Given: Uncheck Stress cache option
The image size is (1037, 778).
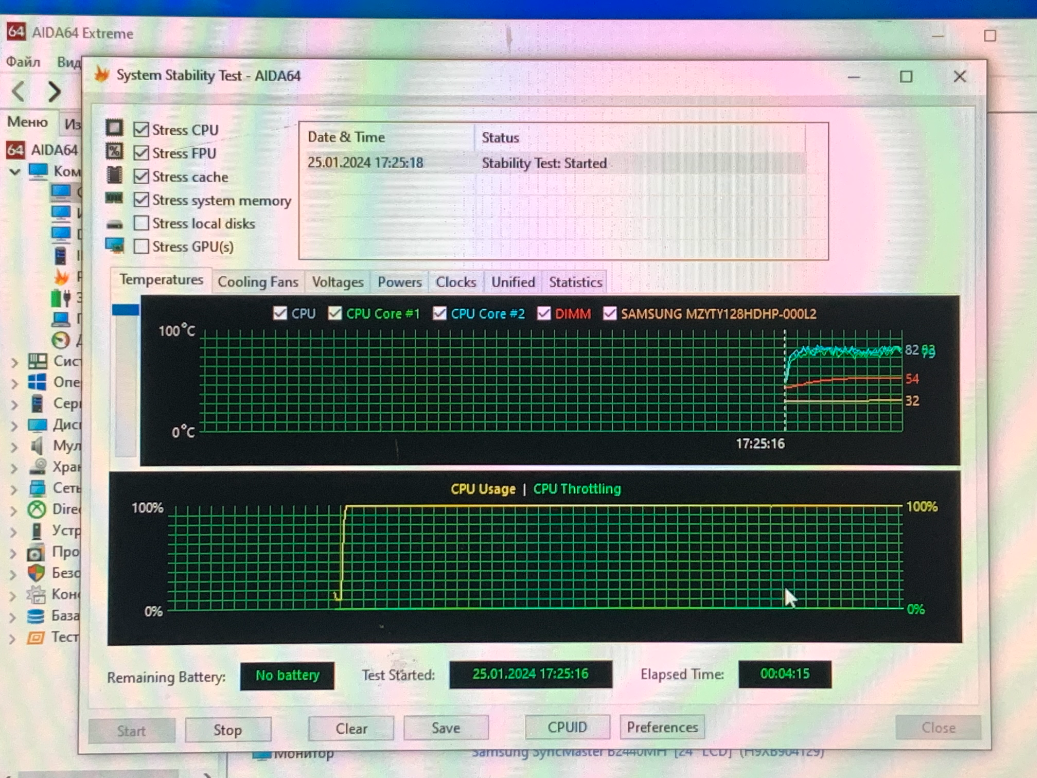Looking at the screenshot, I should point(141,176).
